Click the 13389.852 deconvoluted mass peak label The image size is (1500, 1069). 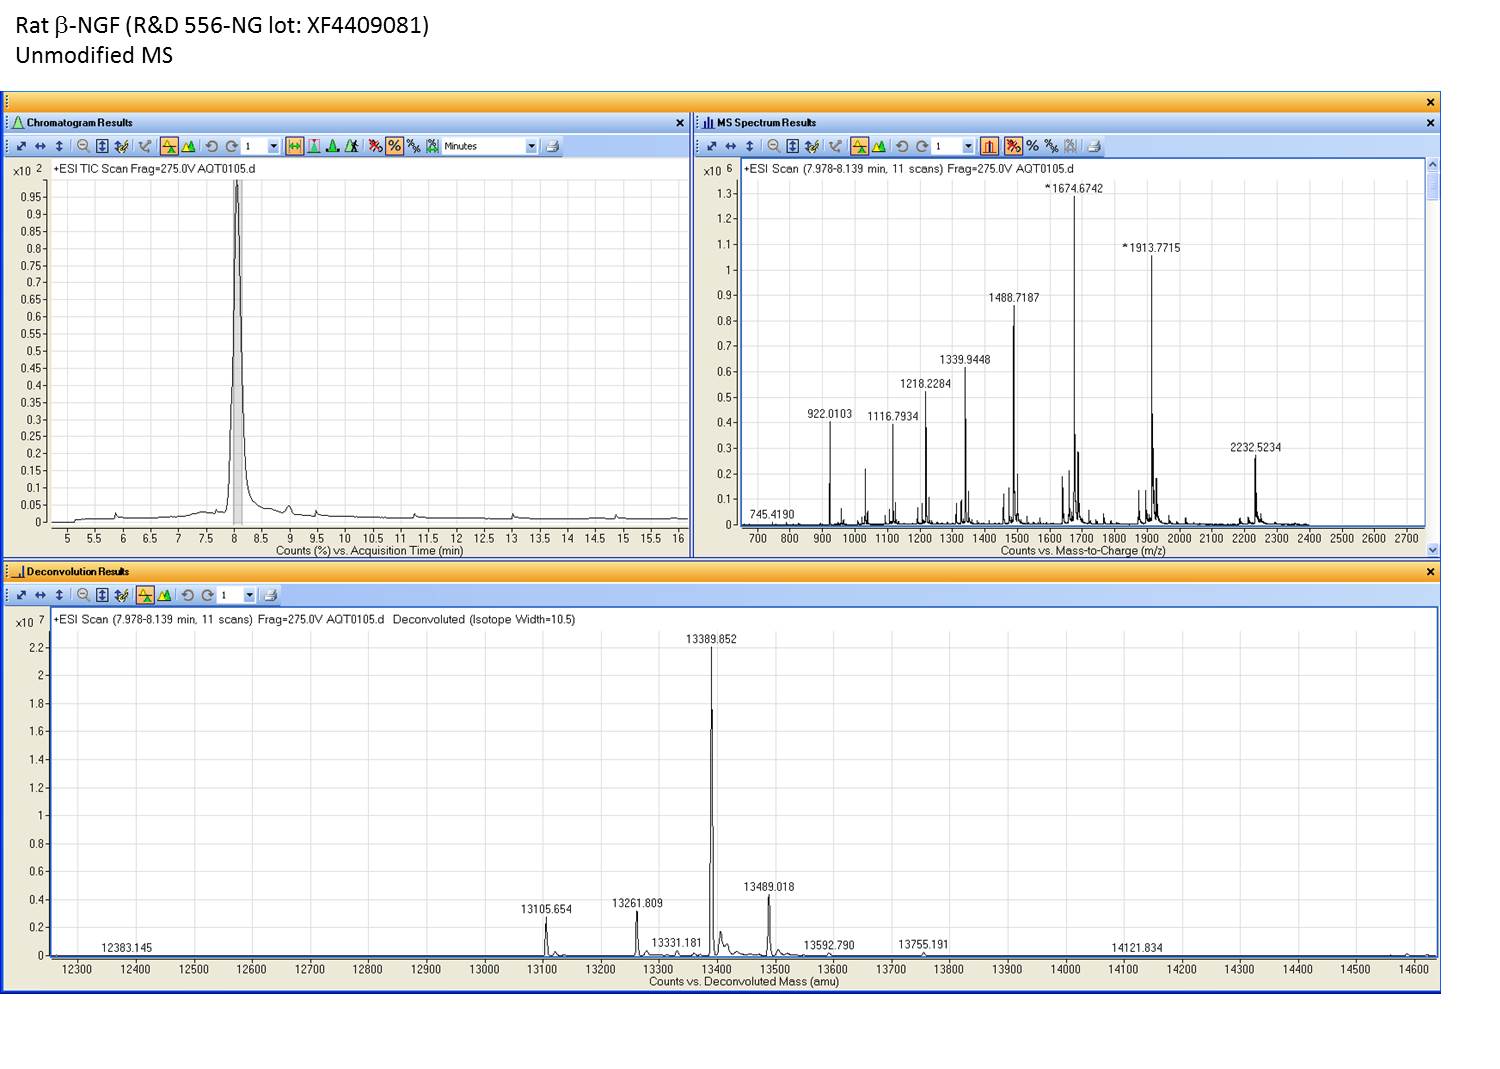(711, 639)
